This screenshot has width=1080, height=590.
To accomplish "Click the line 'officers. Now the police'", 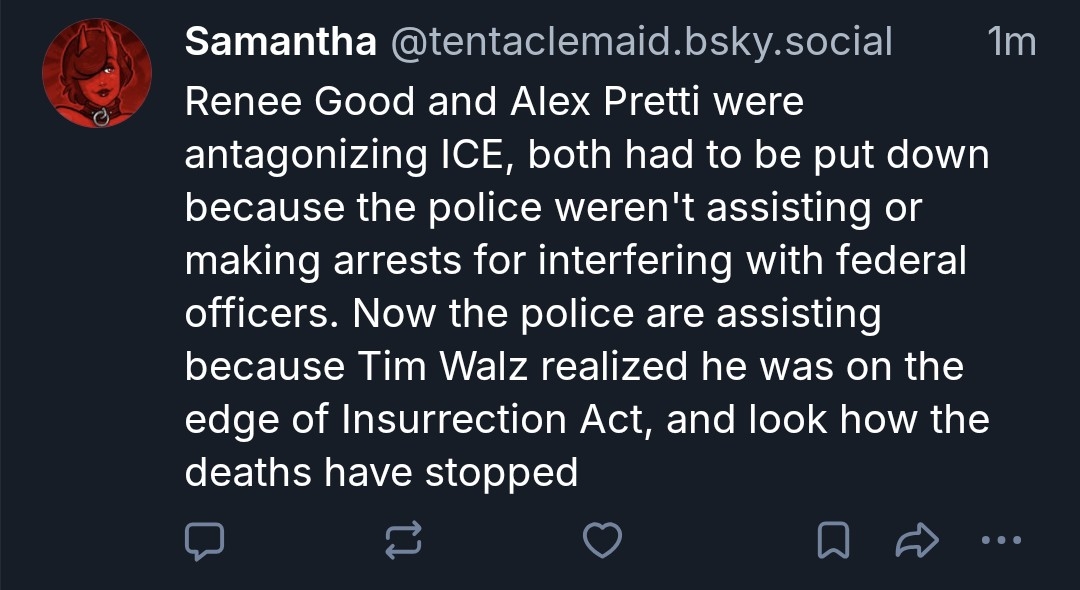I will point(532,314).
